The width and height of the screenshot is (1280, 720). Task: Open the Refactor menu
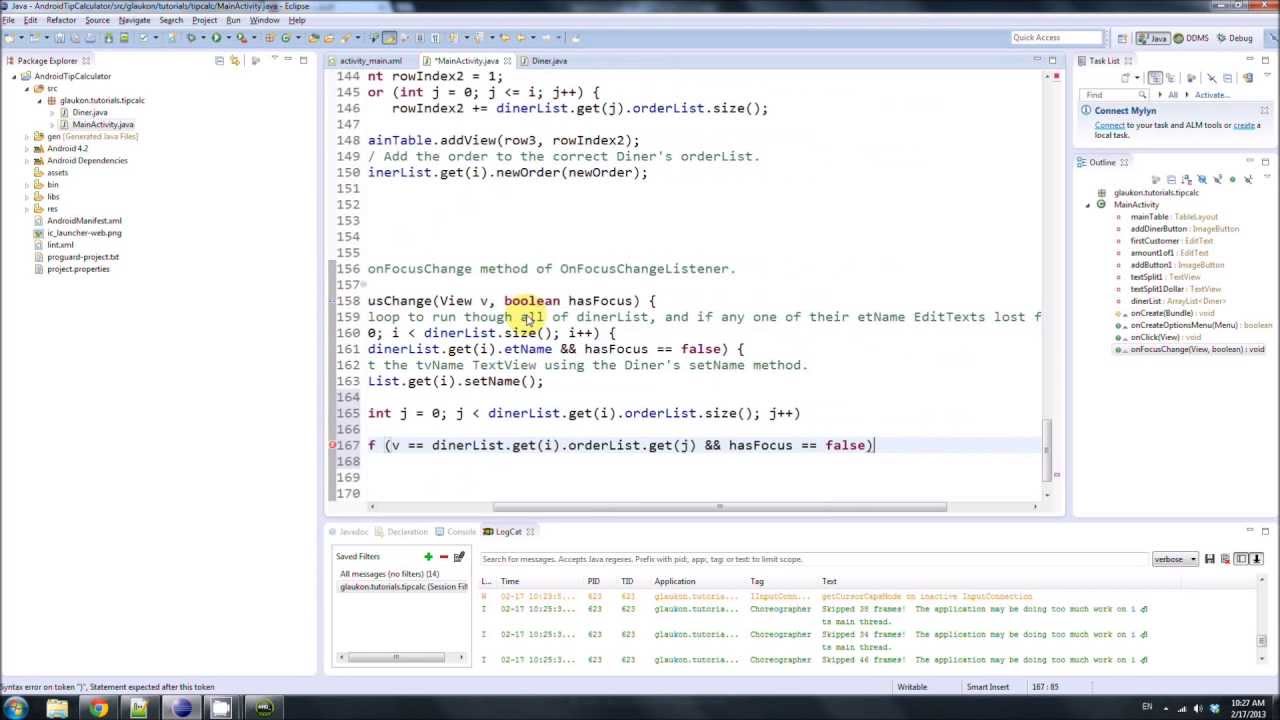[61, 20]
